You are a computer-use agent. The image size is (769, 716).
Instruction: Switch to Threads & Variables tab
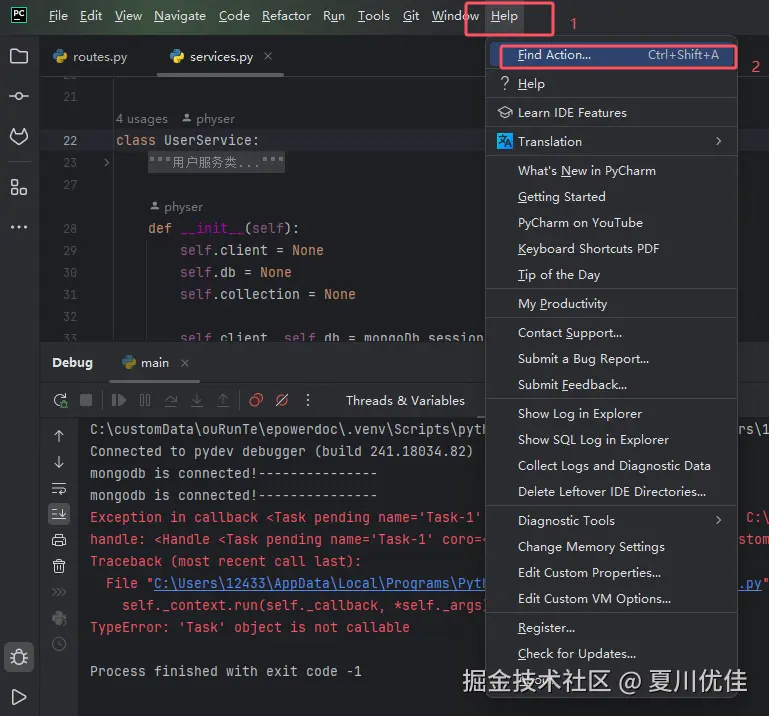[x=405, y=401]
